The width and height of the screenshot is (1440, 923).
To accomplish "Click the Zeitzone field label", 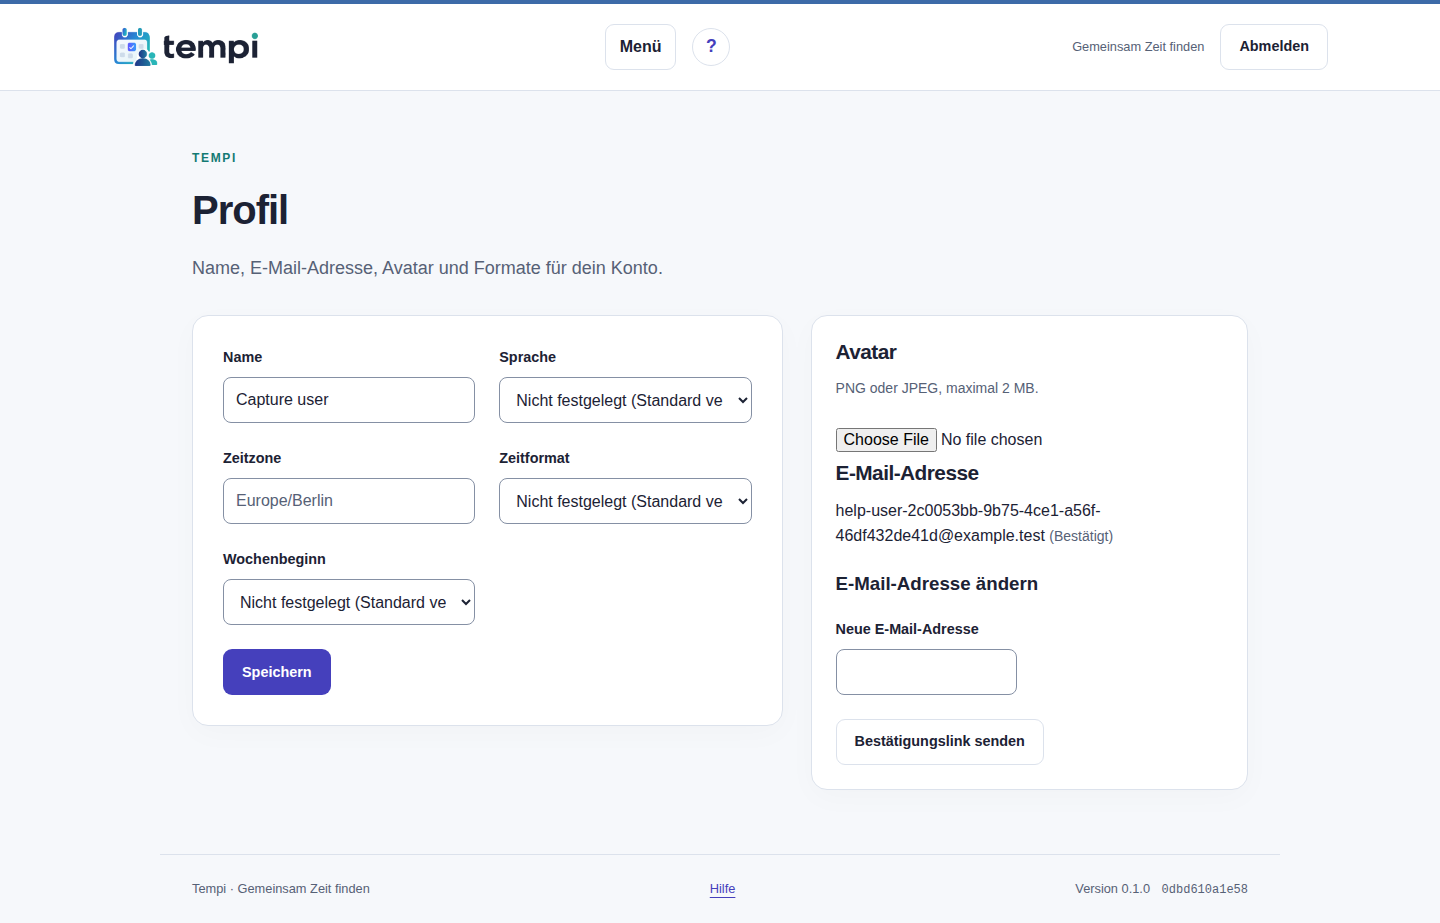I will (x=252, y=458).
